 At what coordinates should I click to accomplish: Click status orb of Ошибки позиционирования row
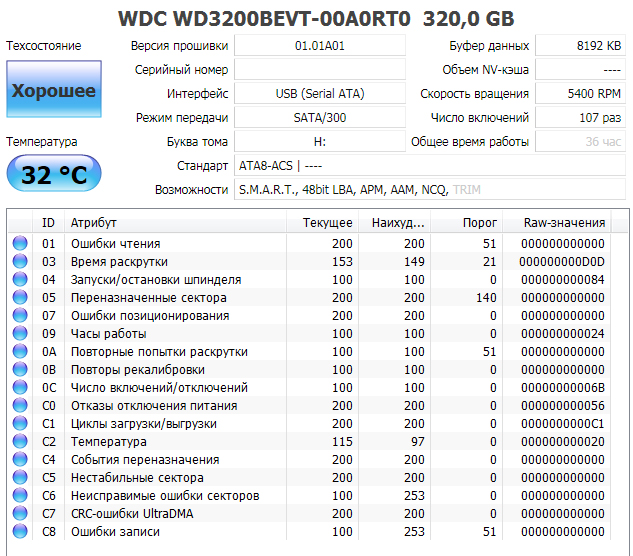20,315
